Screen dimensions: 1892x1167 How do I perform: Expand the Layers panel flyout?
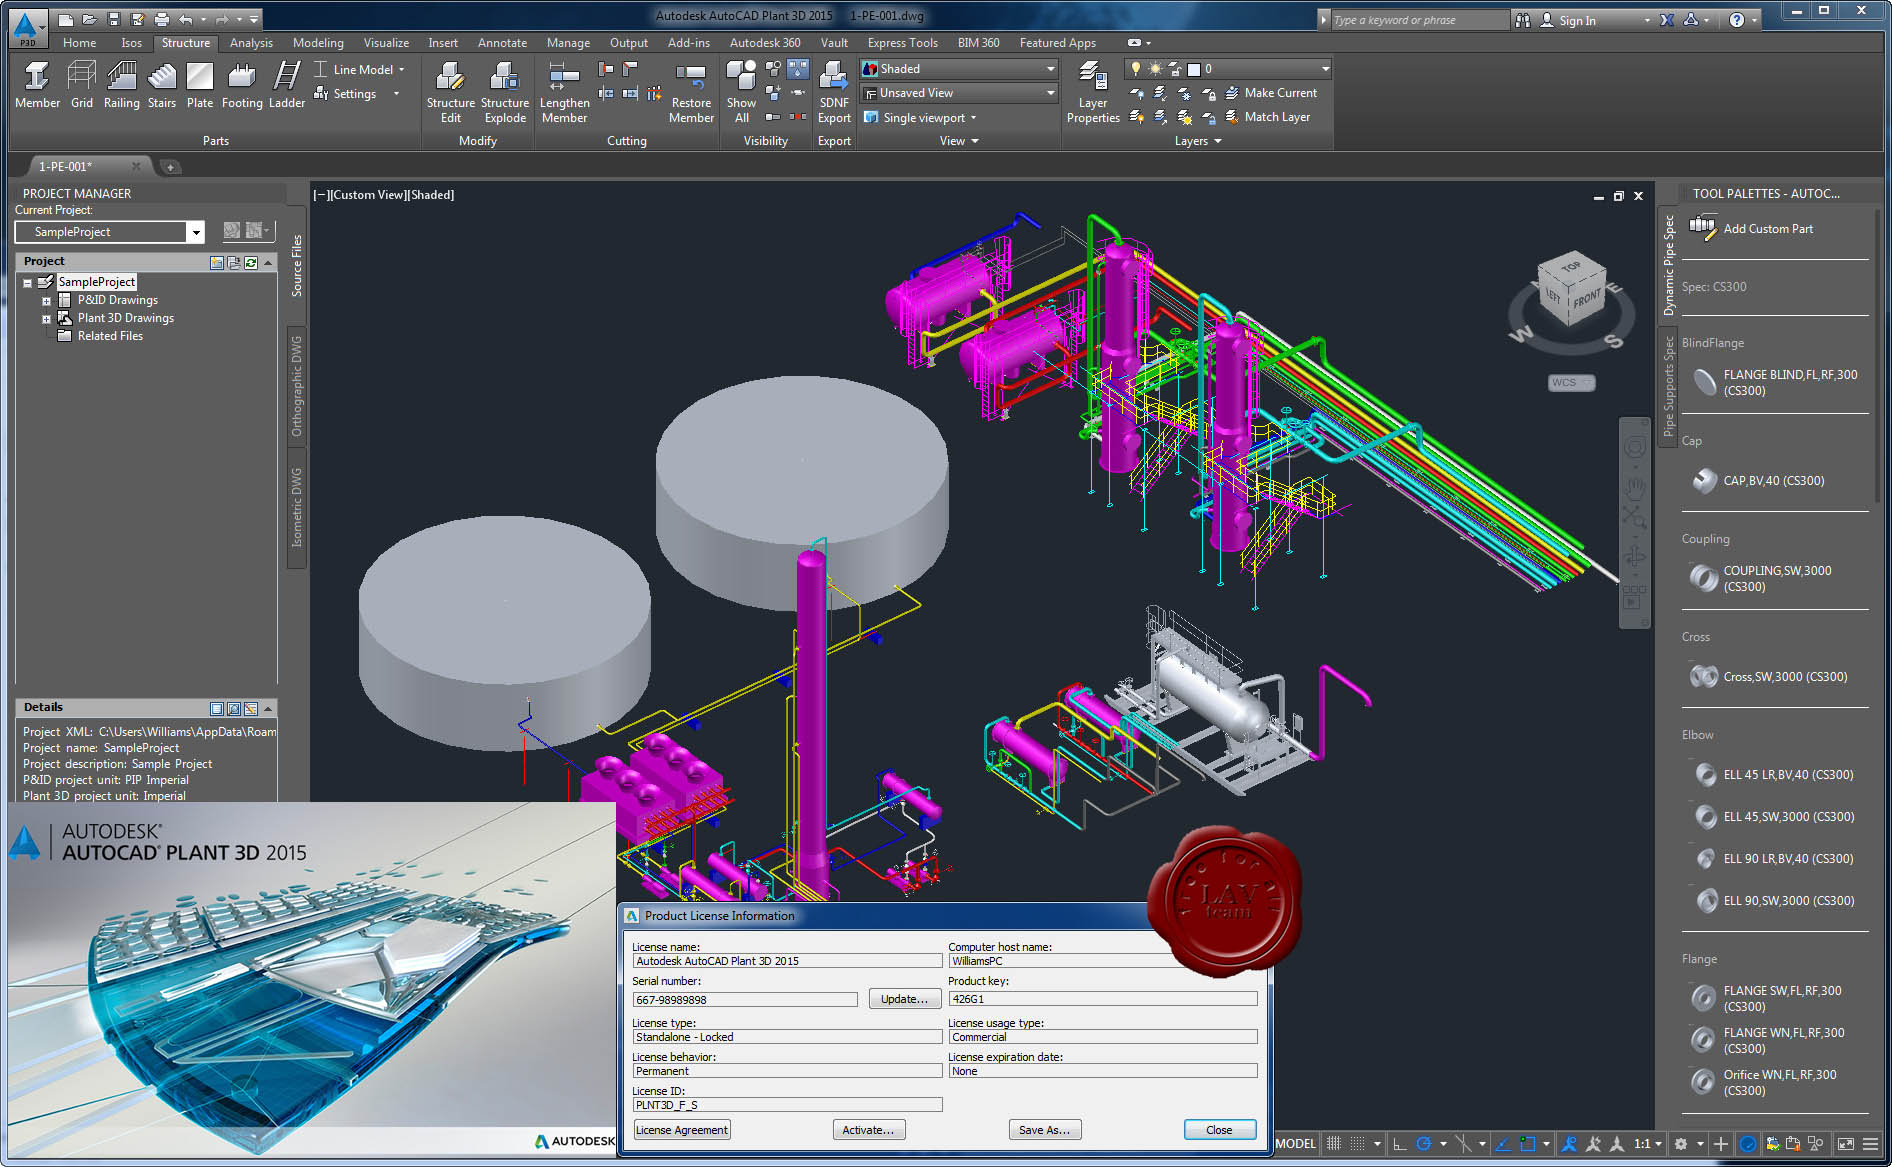click(1198, 141)
